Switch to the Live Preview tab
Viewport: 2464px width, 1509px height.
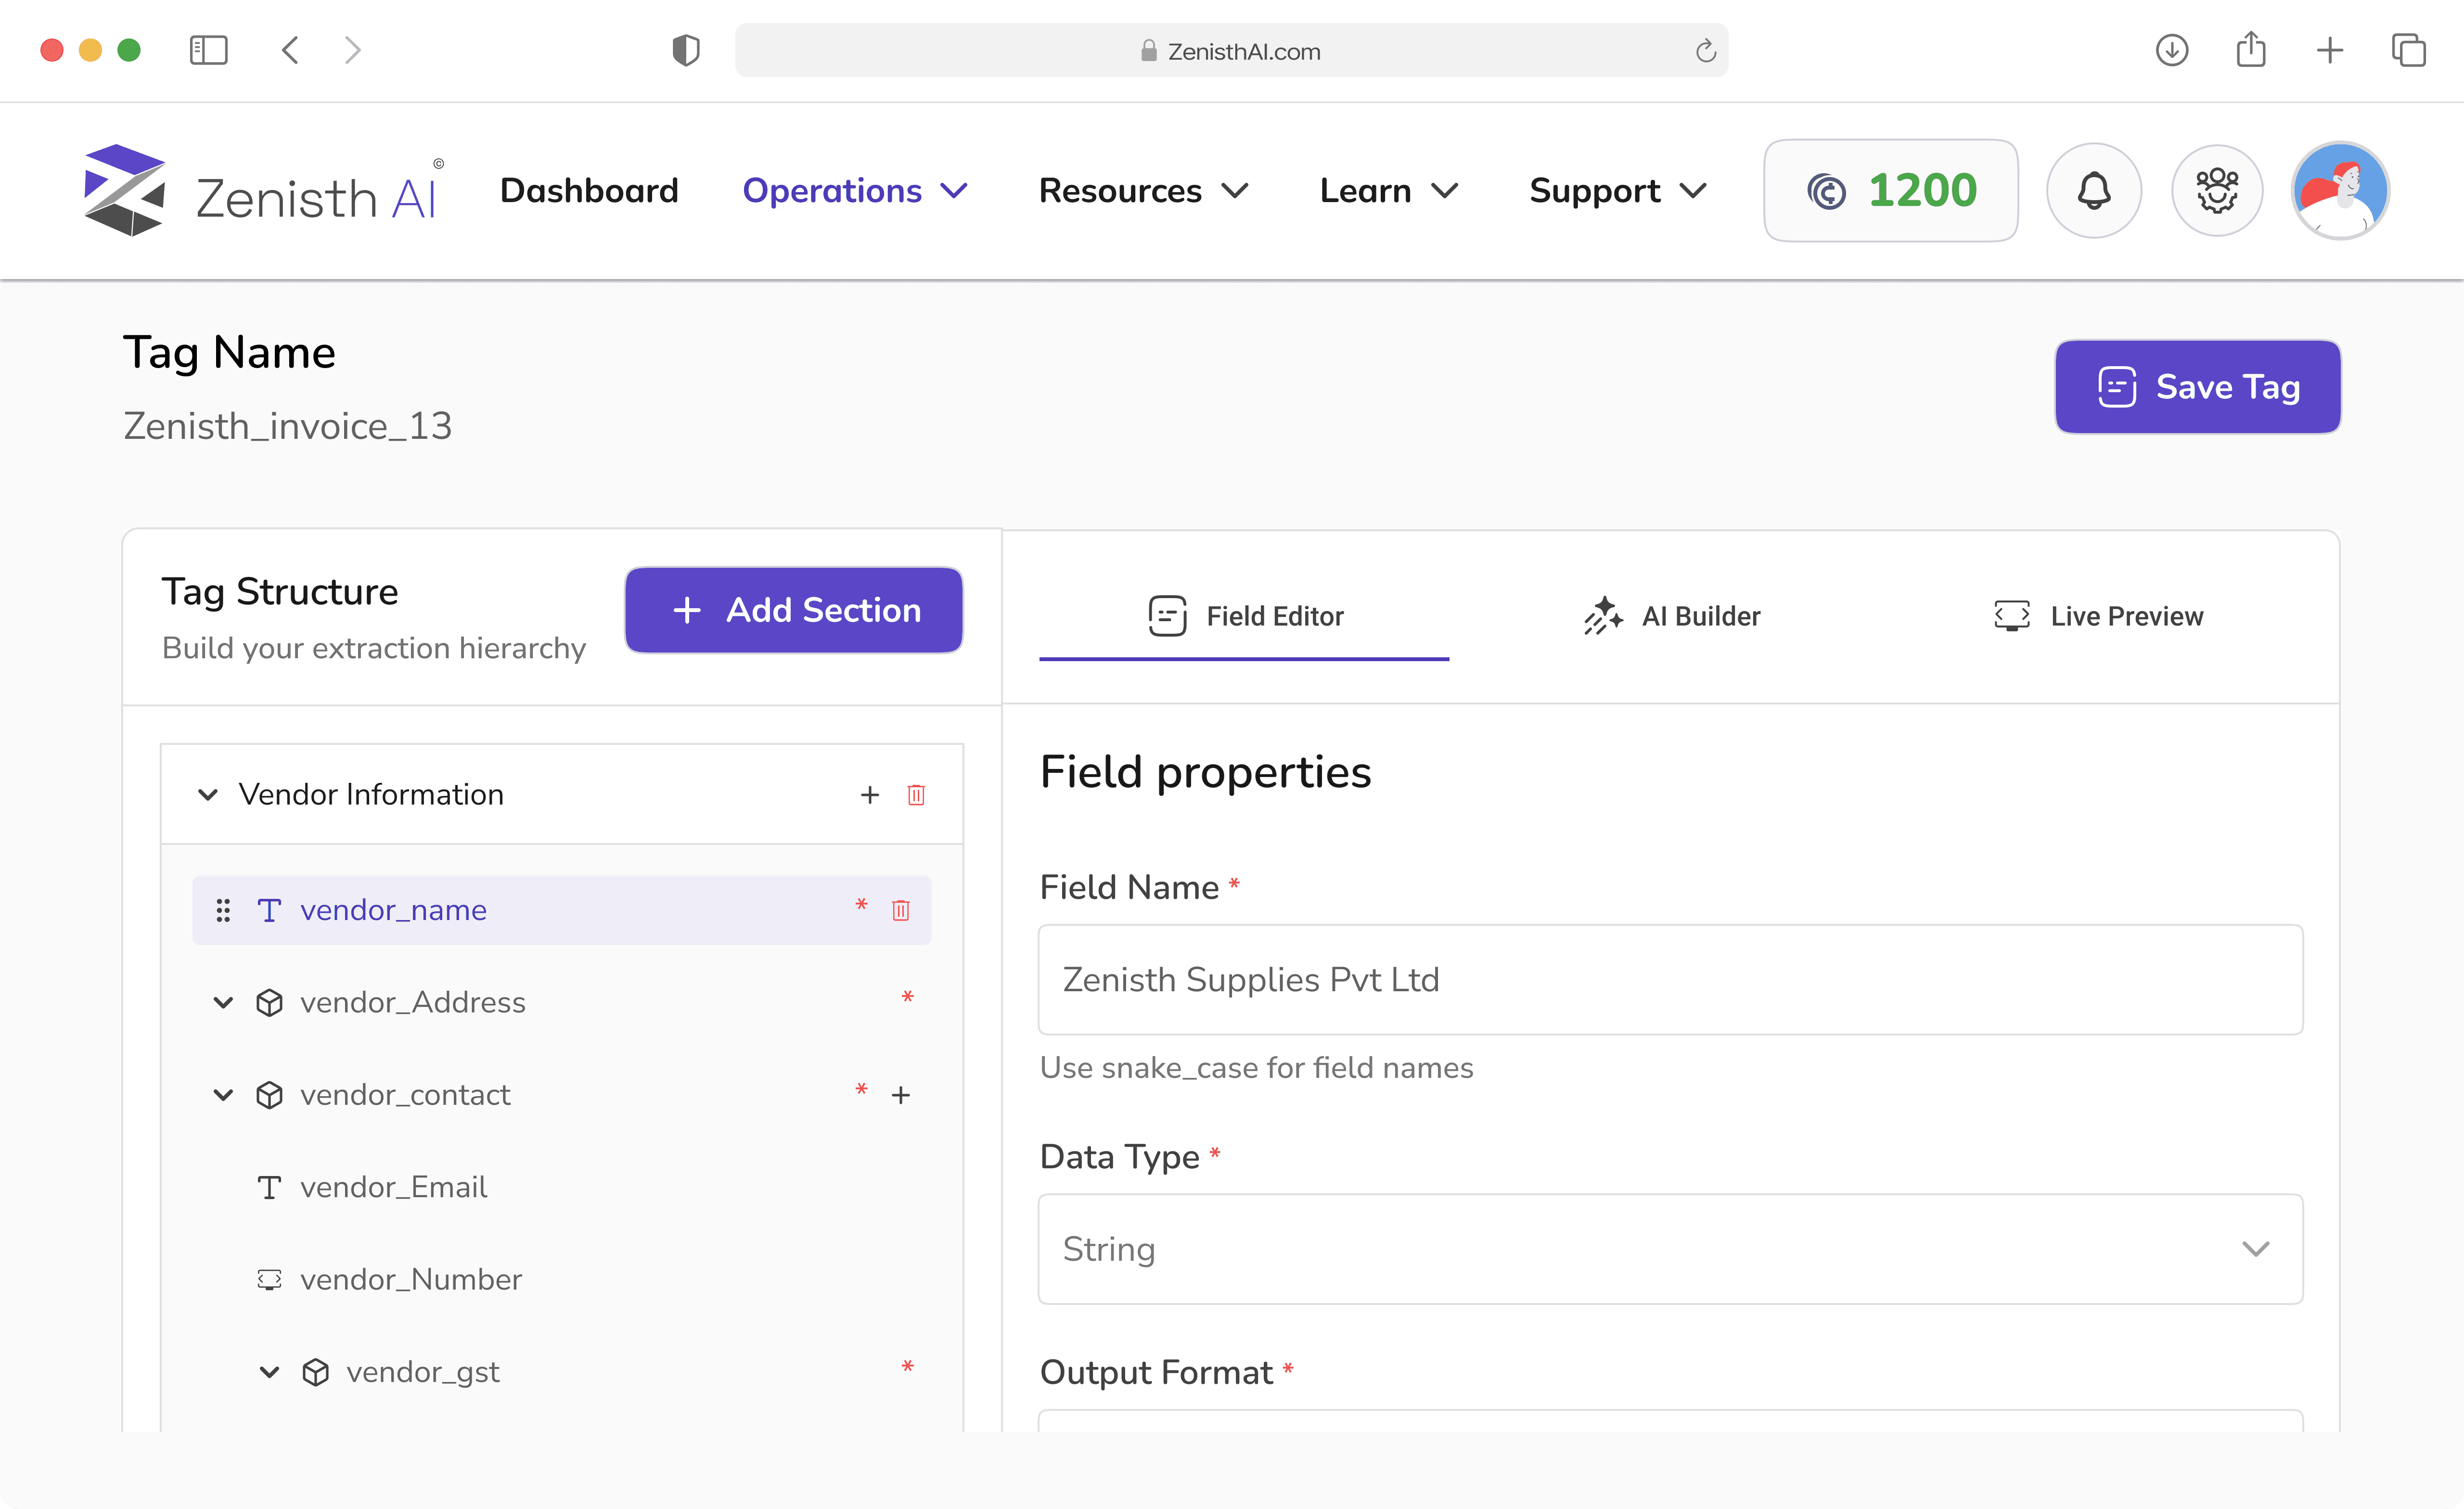tap(2098, 616)
